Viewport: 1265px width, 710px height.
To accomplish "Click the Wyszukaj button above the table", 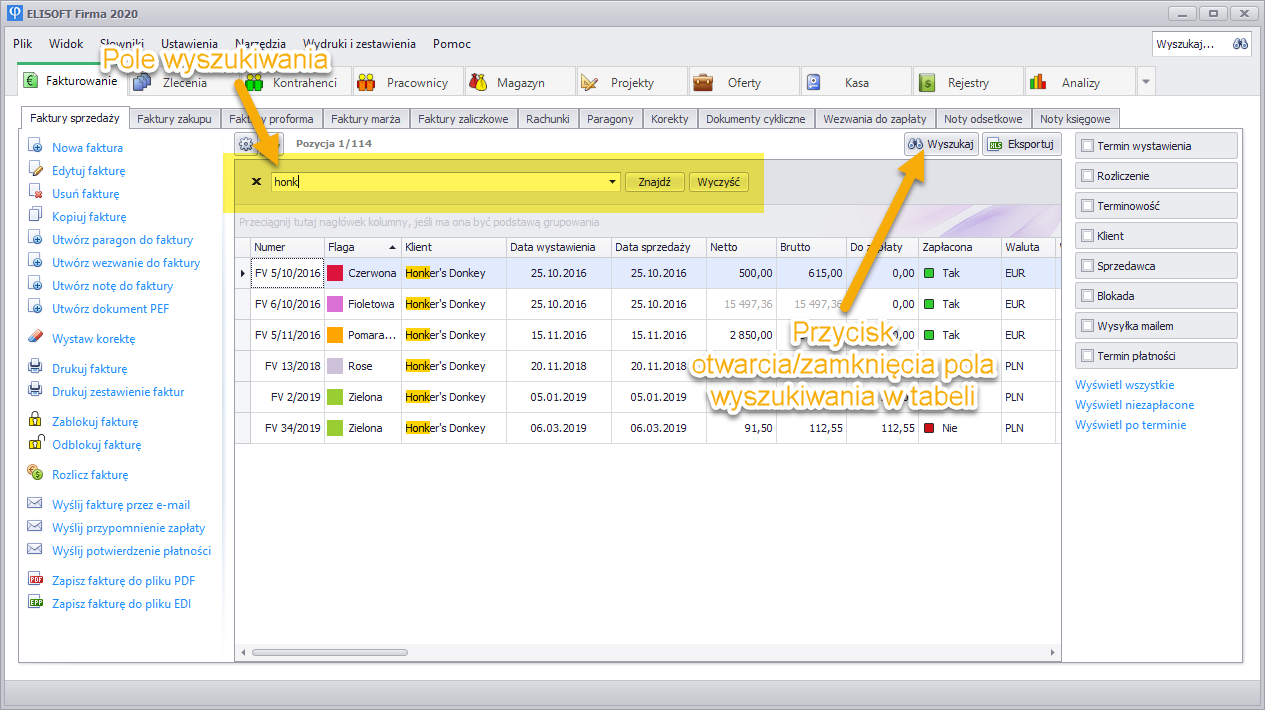I will coord(940,144).
